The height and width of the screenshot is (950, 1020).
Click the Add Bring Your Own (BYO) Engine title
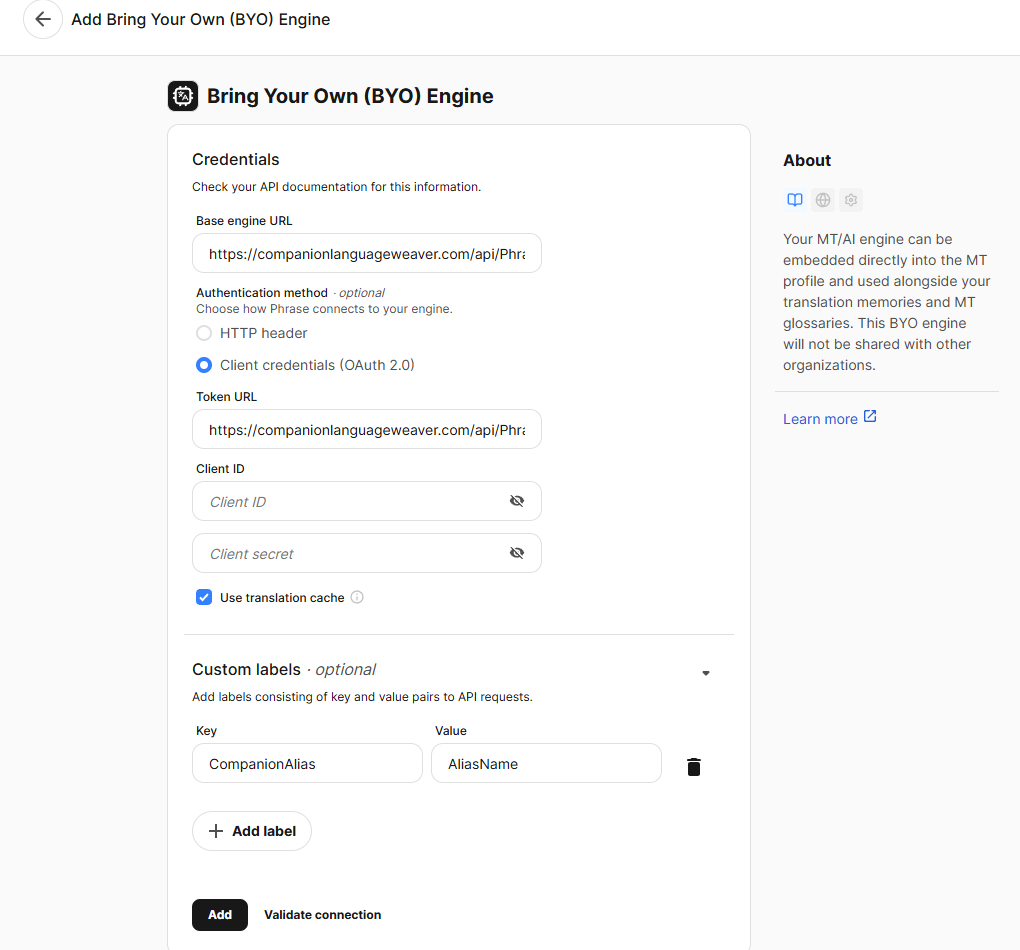(x=200, y=20)
